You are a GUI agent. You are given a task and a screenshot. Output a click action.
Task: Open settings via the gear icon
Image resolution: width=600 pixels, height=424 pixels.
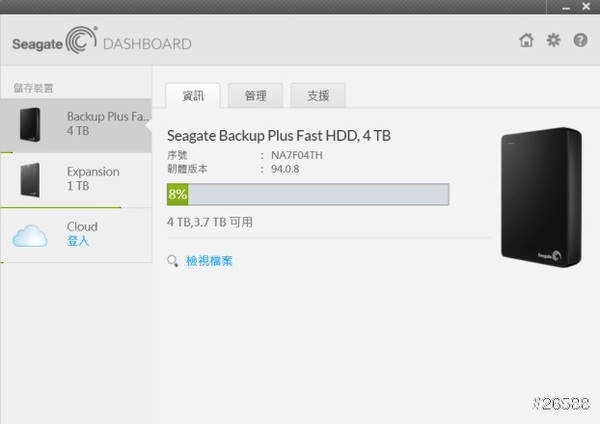(553, 41)
